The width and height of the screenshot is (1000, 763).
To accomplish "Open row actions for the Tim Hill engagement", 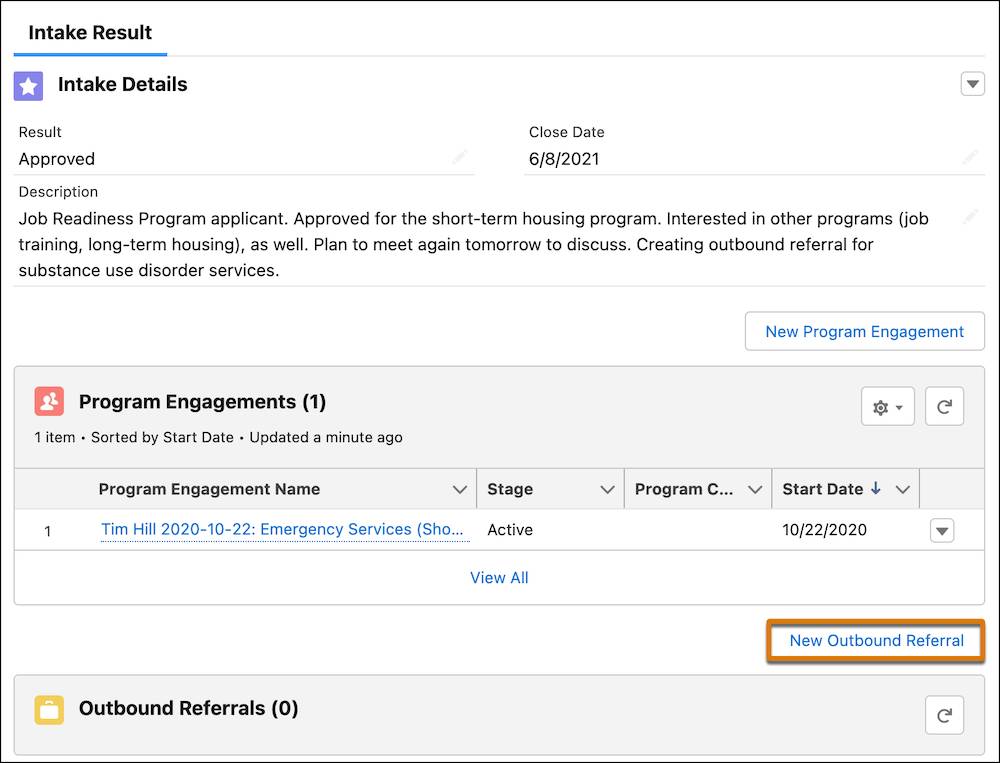I will coord(941,531).
